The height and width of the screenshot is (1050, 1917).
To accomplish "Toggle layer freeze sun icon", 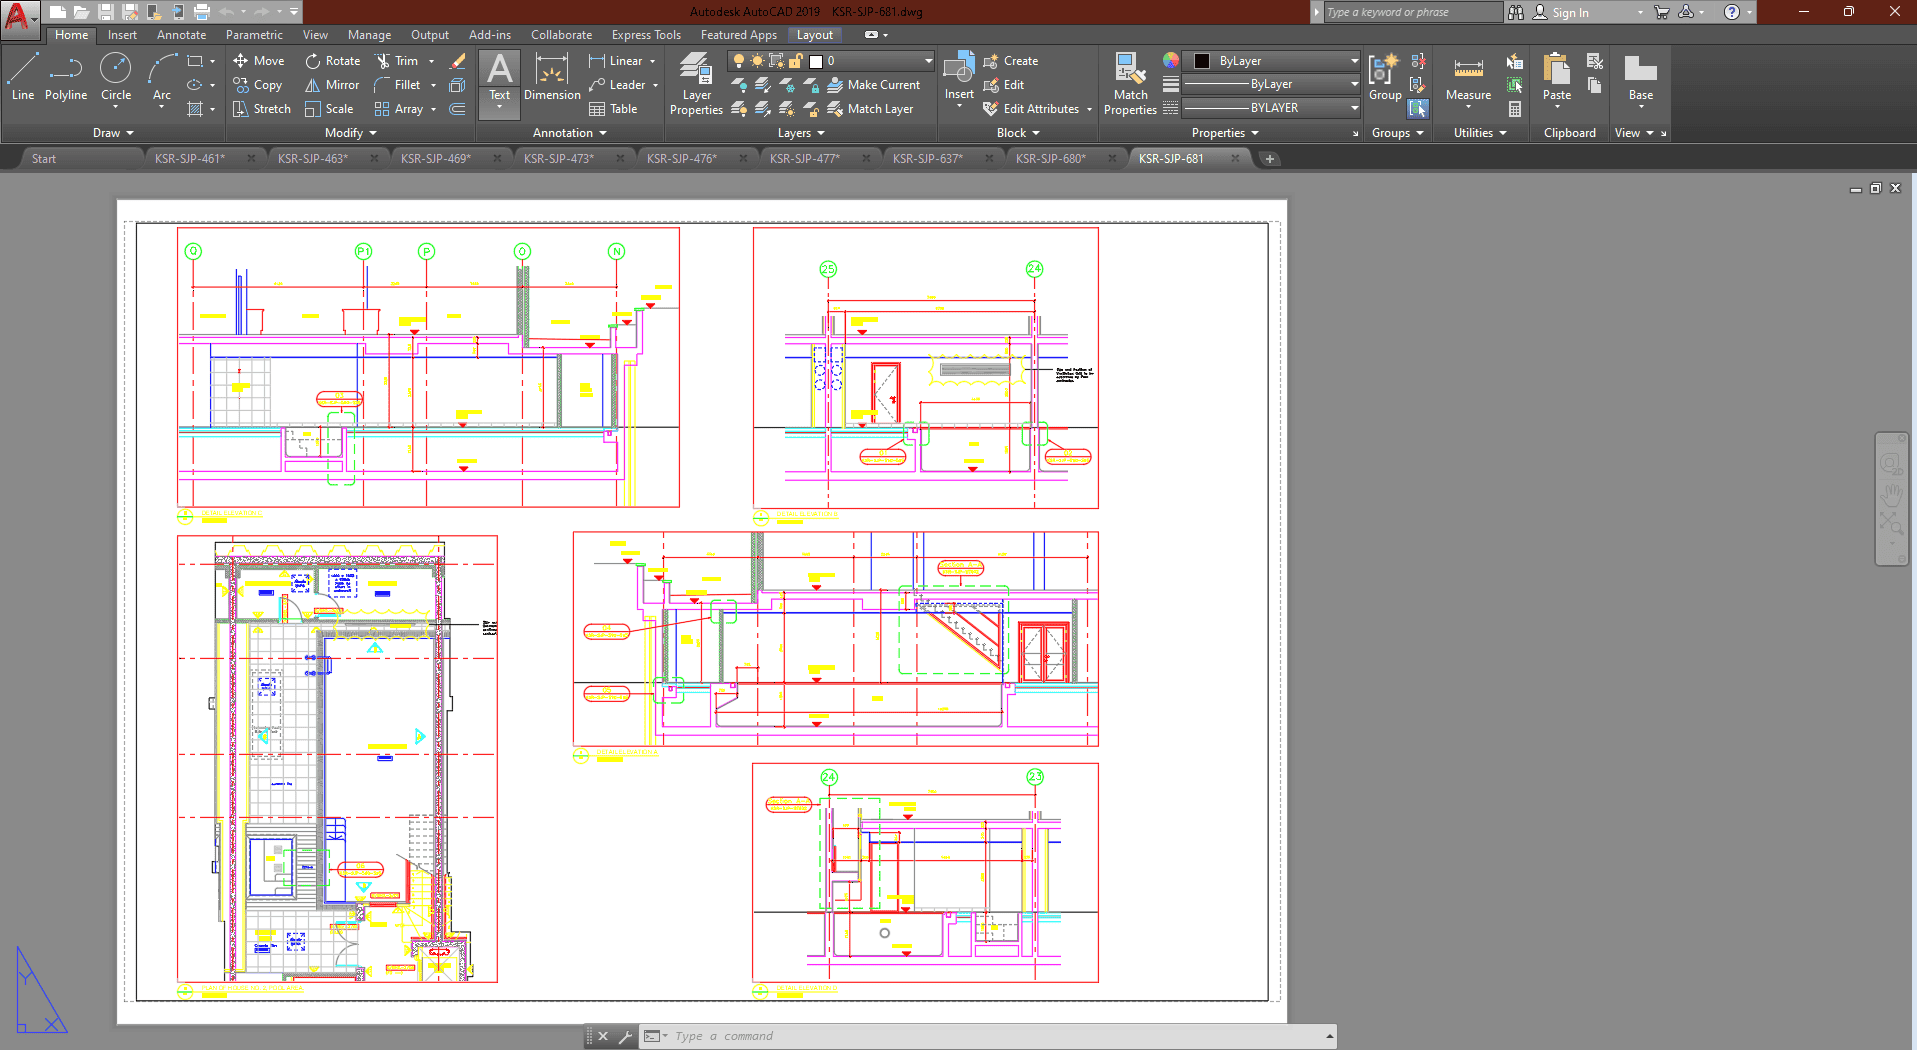I will [x=757, y=61].
